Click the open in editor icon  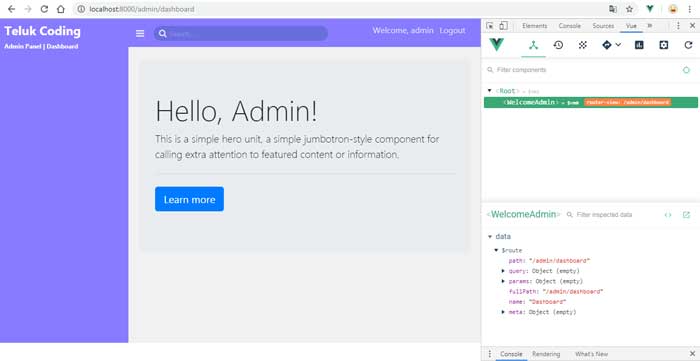click(x=686, y=215)
